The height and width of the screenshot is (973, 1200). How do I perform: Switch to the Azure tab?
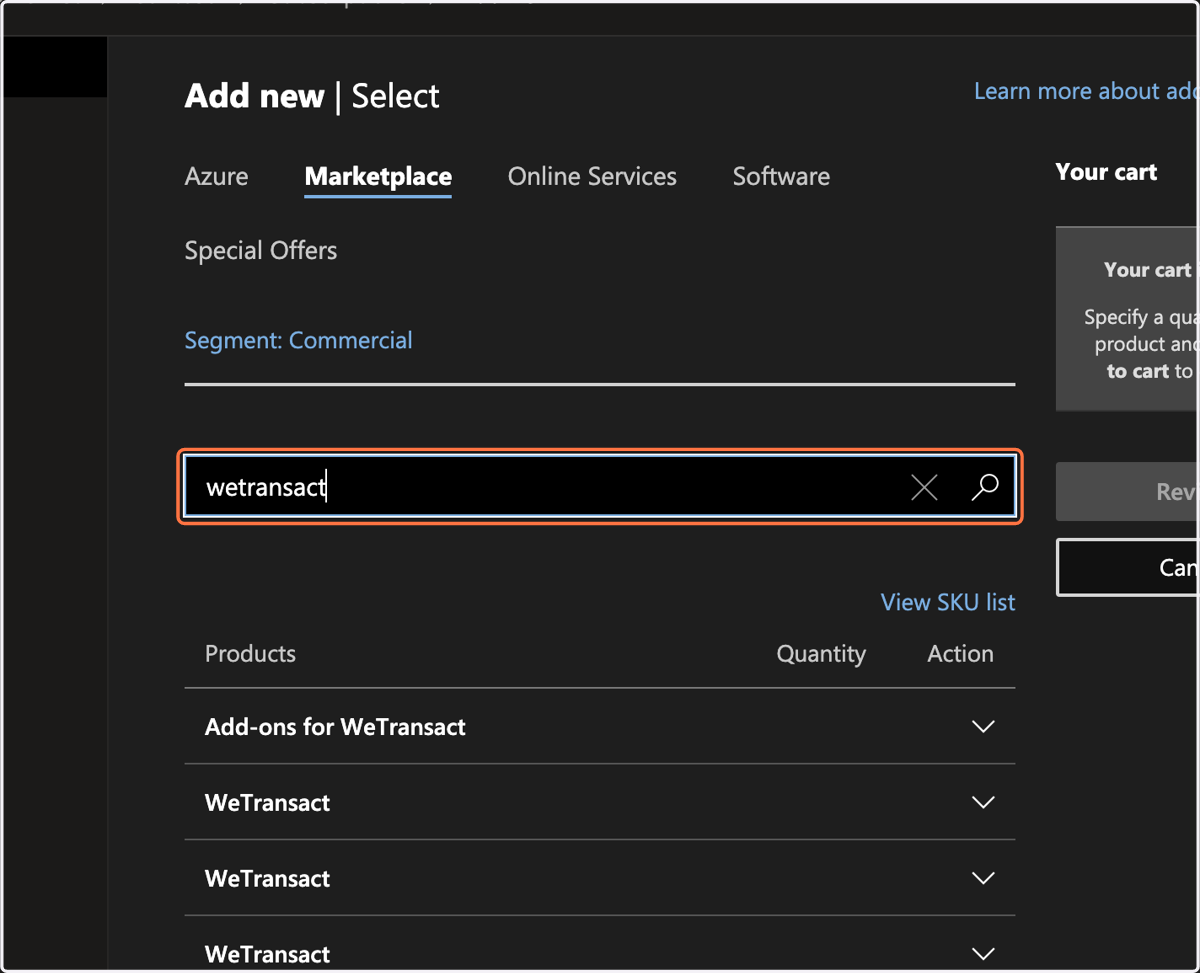216,176
